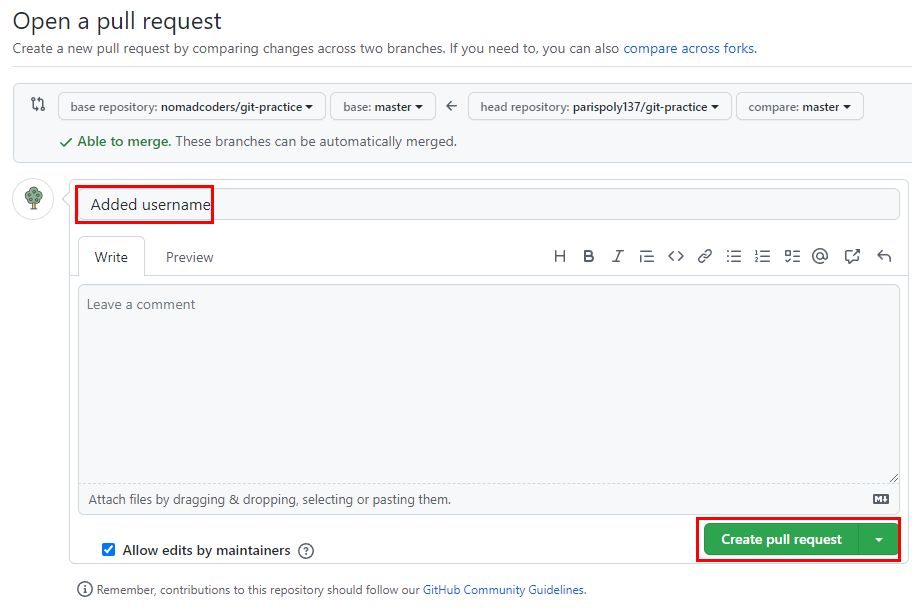Image resolution: width=912 pixels, height=614 pixels.
Task: Switch to the Write tab
Action: pyautogui.click(x=111, y=257)
